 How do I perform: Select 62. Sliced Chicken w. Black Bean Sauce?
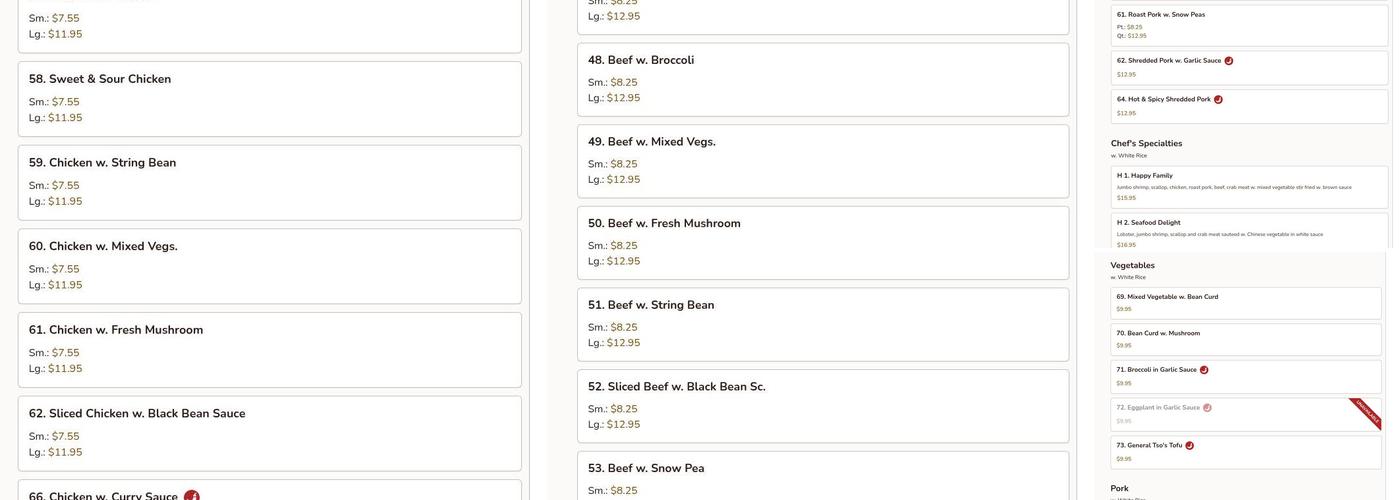(x=269, y=433)
